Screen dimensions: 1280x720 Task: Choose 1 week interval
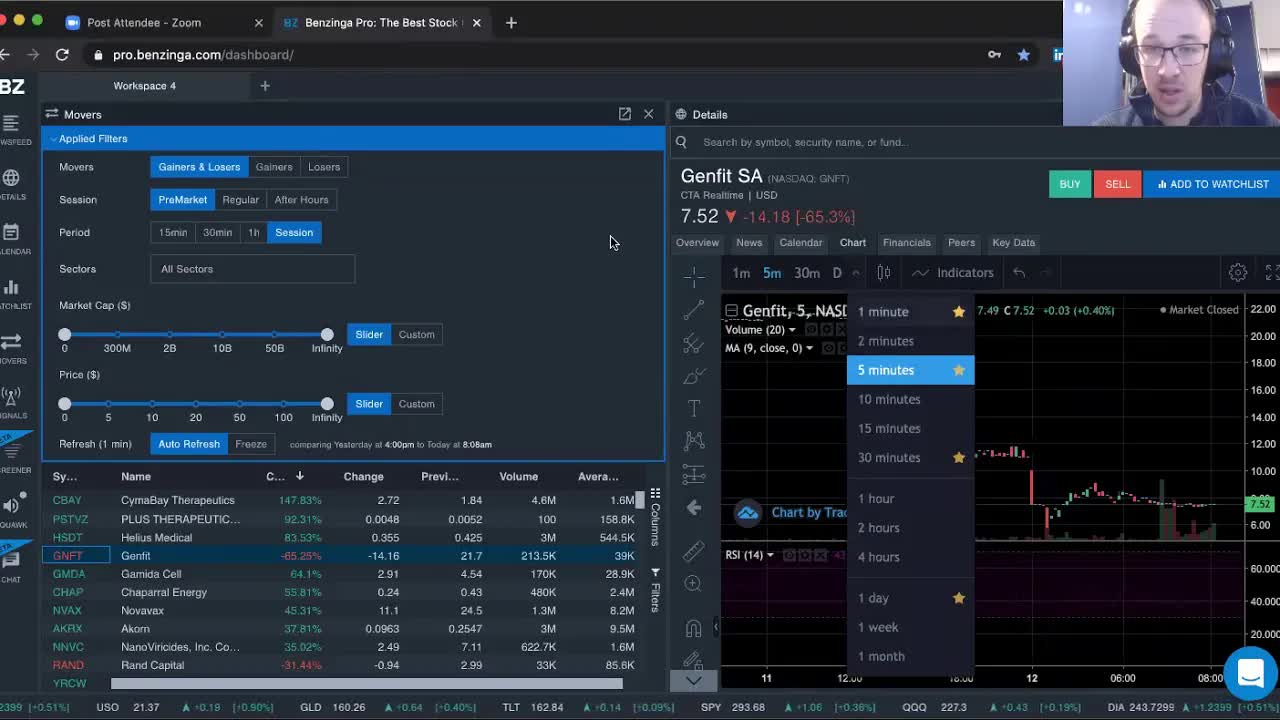coord(910,627)
